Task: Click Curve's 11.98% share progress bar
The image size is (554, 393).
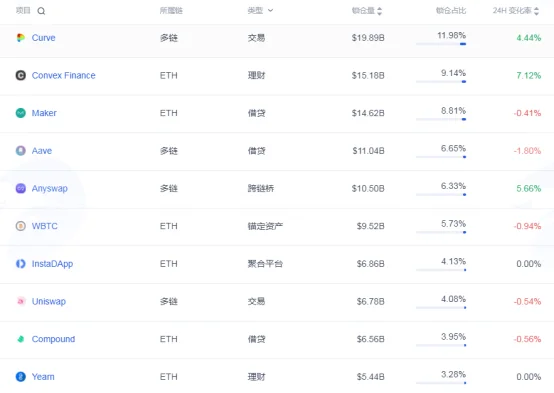Action: tap(441, 44)
